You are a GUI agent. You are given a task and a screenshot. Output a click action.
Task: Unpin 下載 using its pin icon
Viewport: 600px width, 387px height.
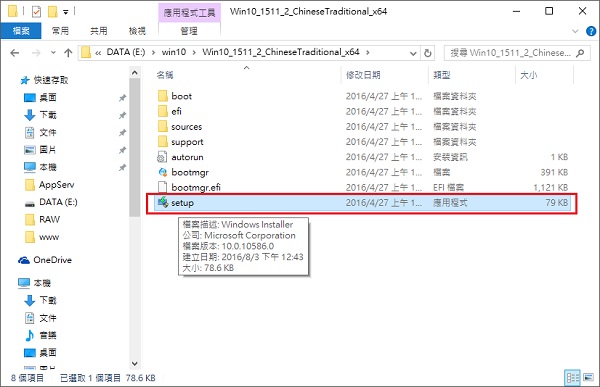(122, 115)
